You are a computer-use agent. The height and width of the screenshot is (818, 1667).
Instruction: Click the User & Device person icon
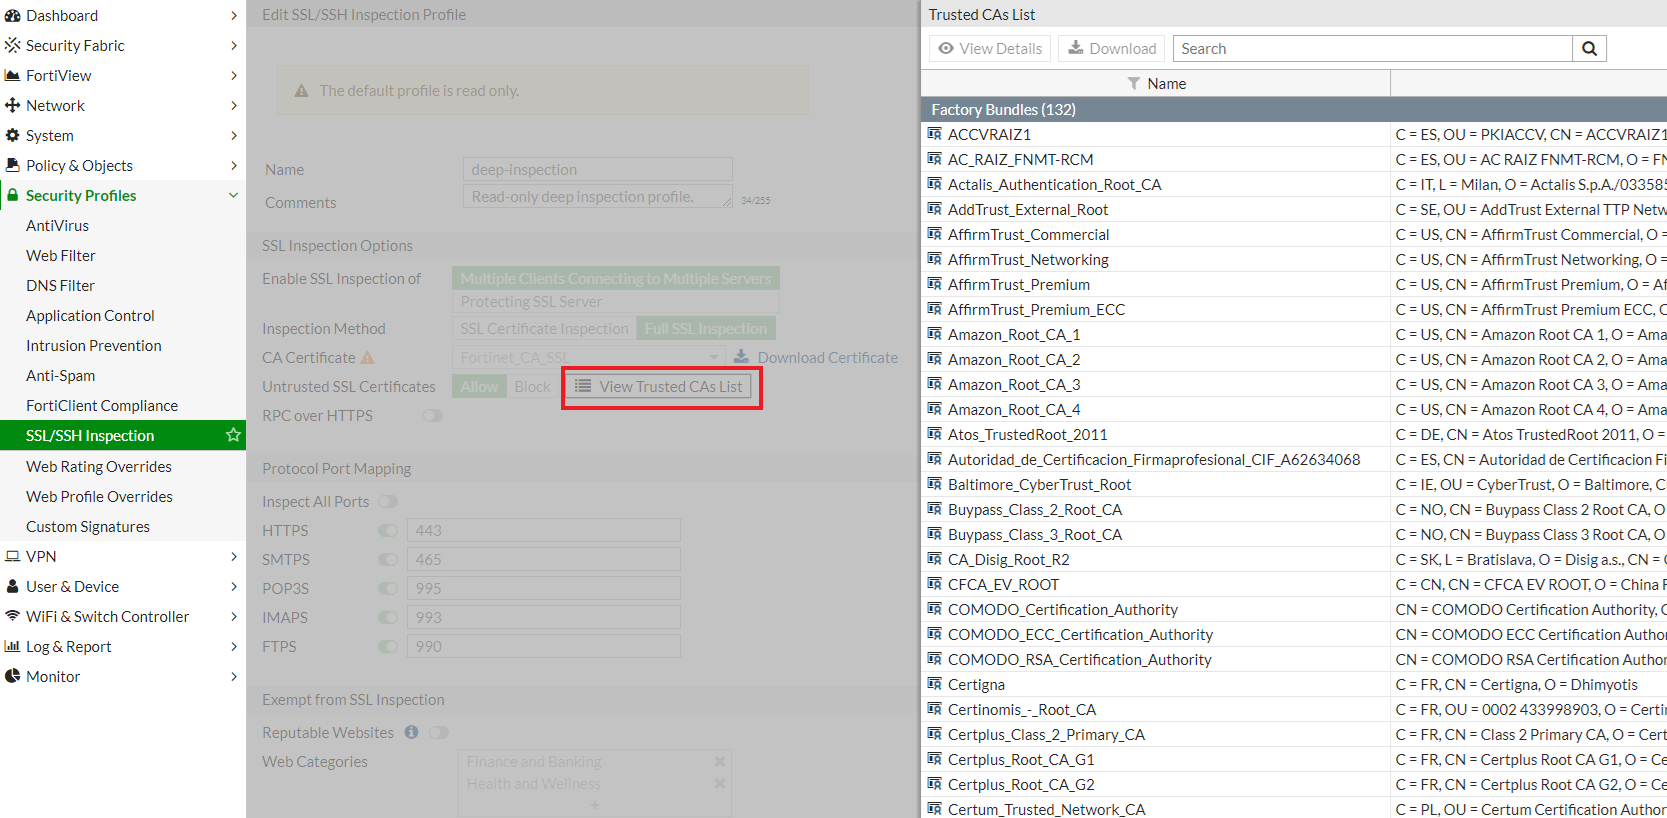(x=13, y=587)
